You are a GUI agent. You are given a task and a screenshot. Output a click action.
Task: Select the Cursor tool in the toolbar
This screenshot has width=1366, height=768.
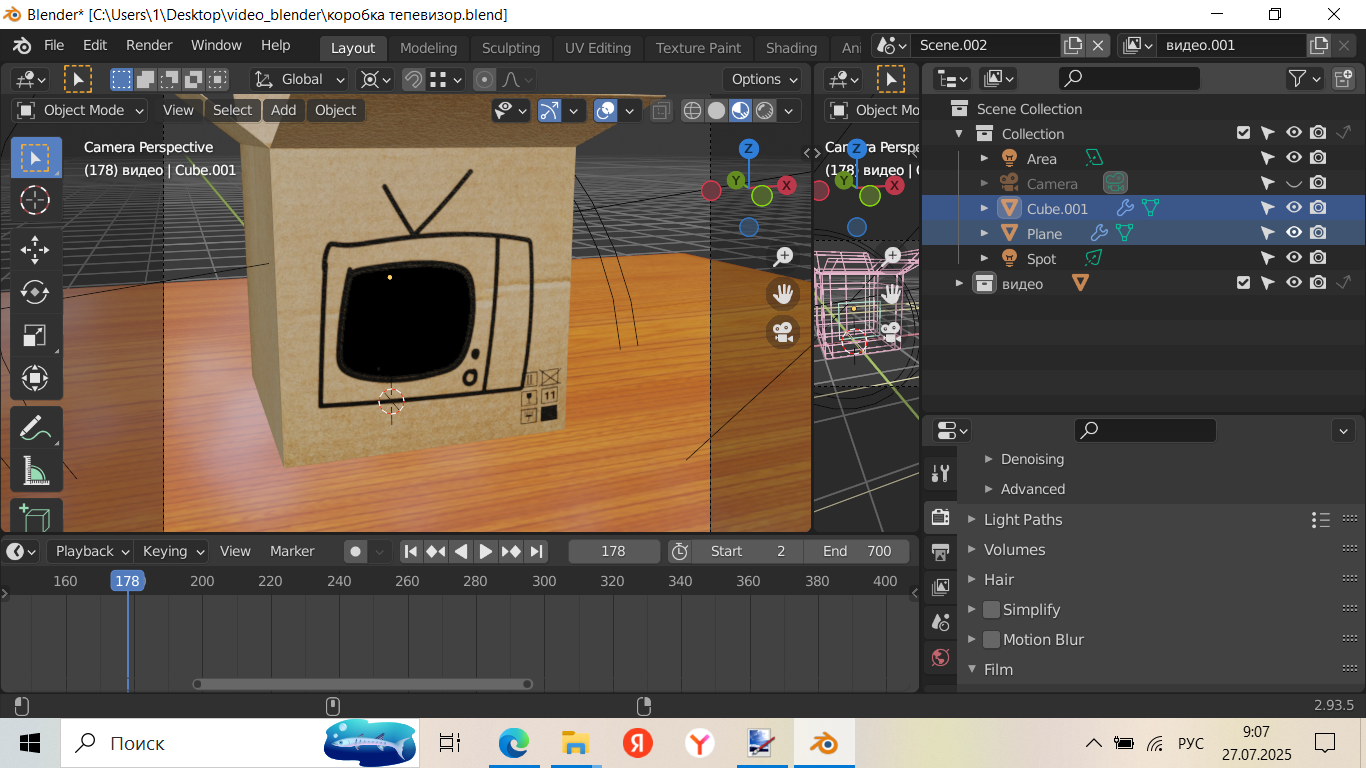[35, 200]
